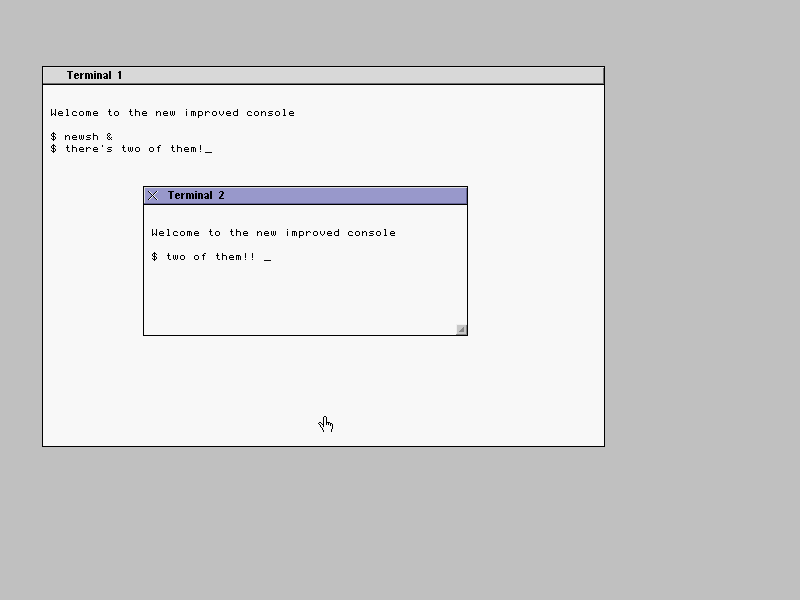Viewport: 800px width, 600px height.
Task: Click the "two of them!!" prompt line in Terminal 2
Action: pyautogui.click(x=211, y=257)
